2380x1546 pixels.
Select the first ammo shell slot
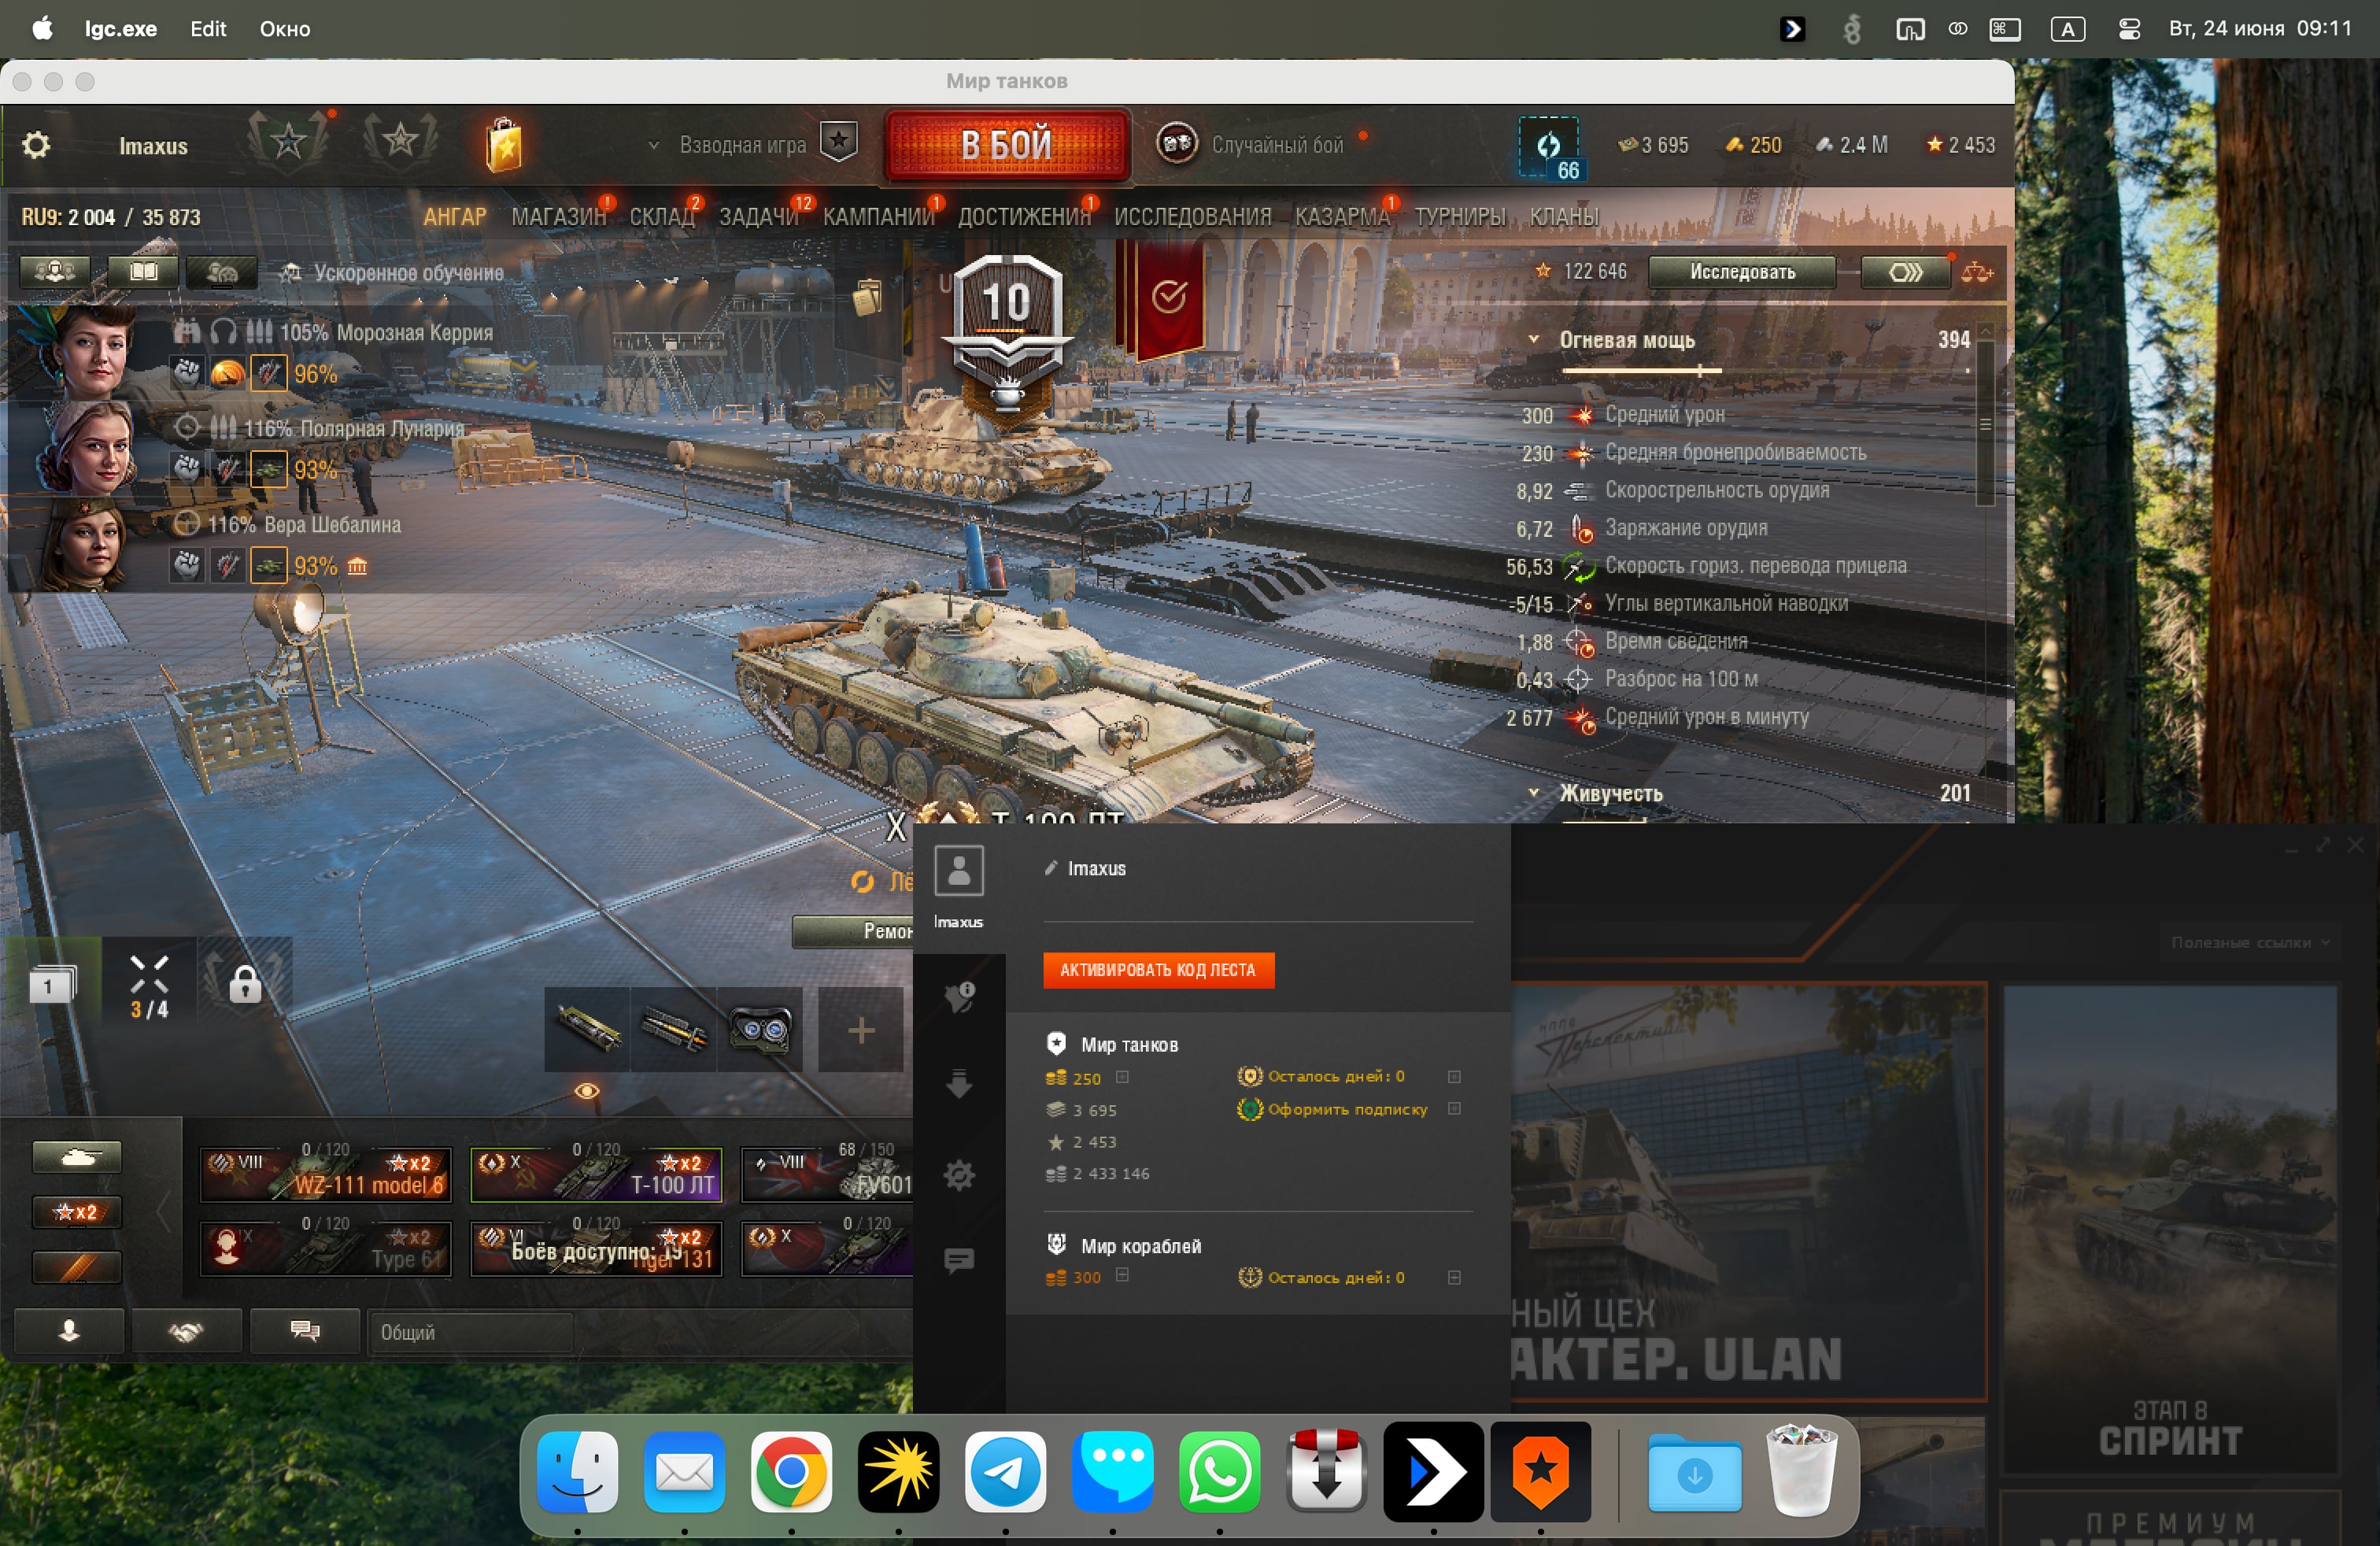(x=588, y=1029)
